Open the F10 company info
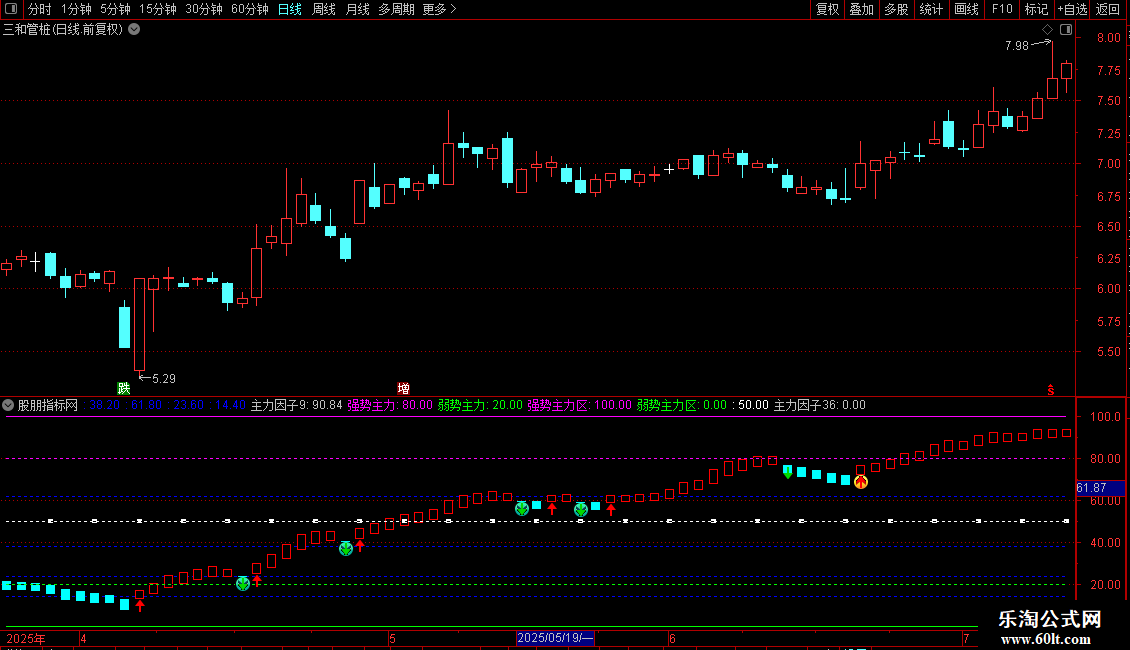The image size is (1130, 650). click(x=1002, y=9)
